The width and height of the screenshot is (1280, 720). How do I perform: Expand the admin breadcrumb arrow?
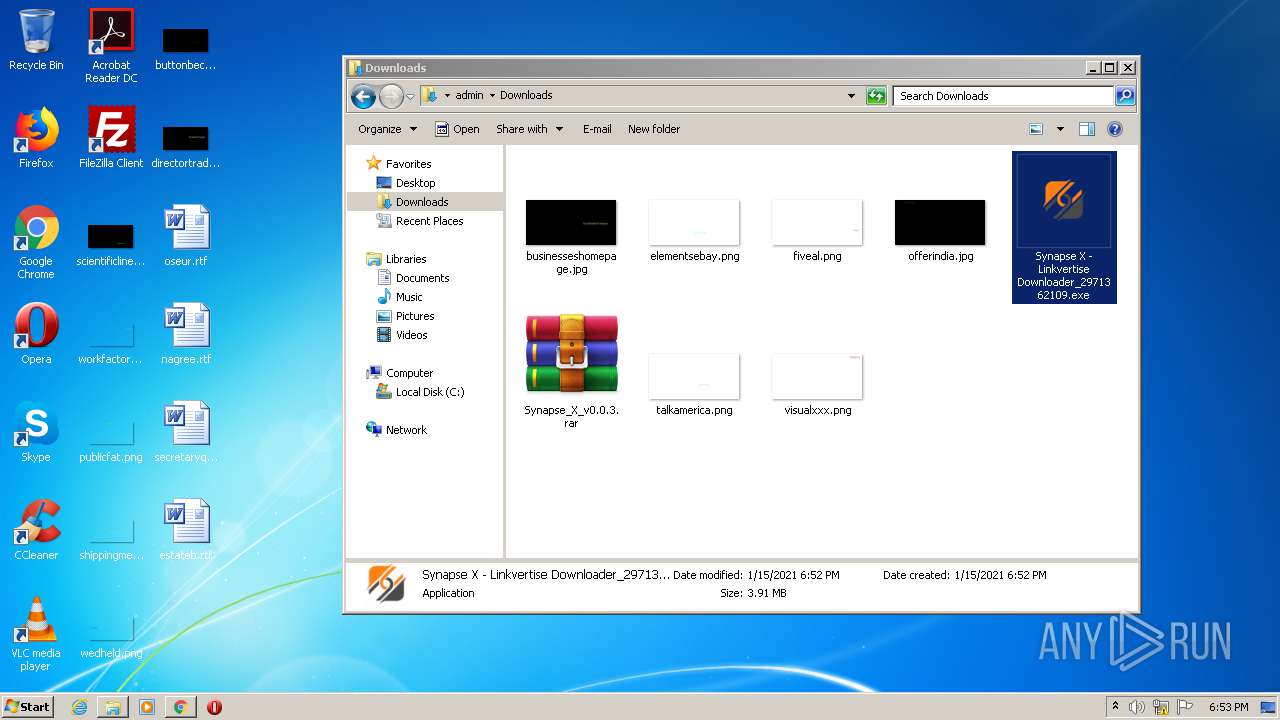[x=492, y=96]
